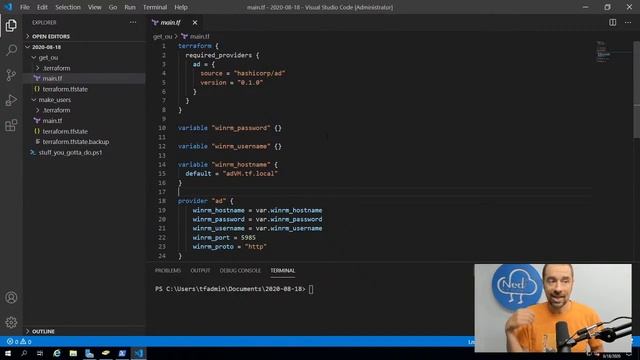640x360 pixels.
Task: Open the Terminal menu
Action: click(155, 7)
